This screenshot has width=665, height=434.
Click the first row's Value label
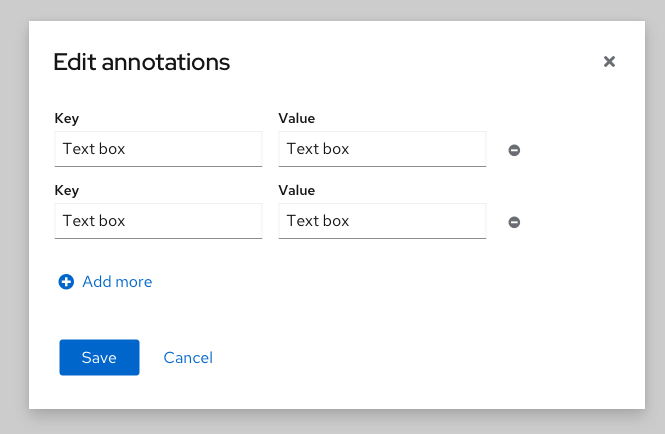pos(297,118)
